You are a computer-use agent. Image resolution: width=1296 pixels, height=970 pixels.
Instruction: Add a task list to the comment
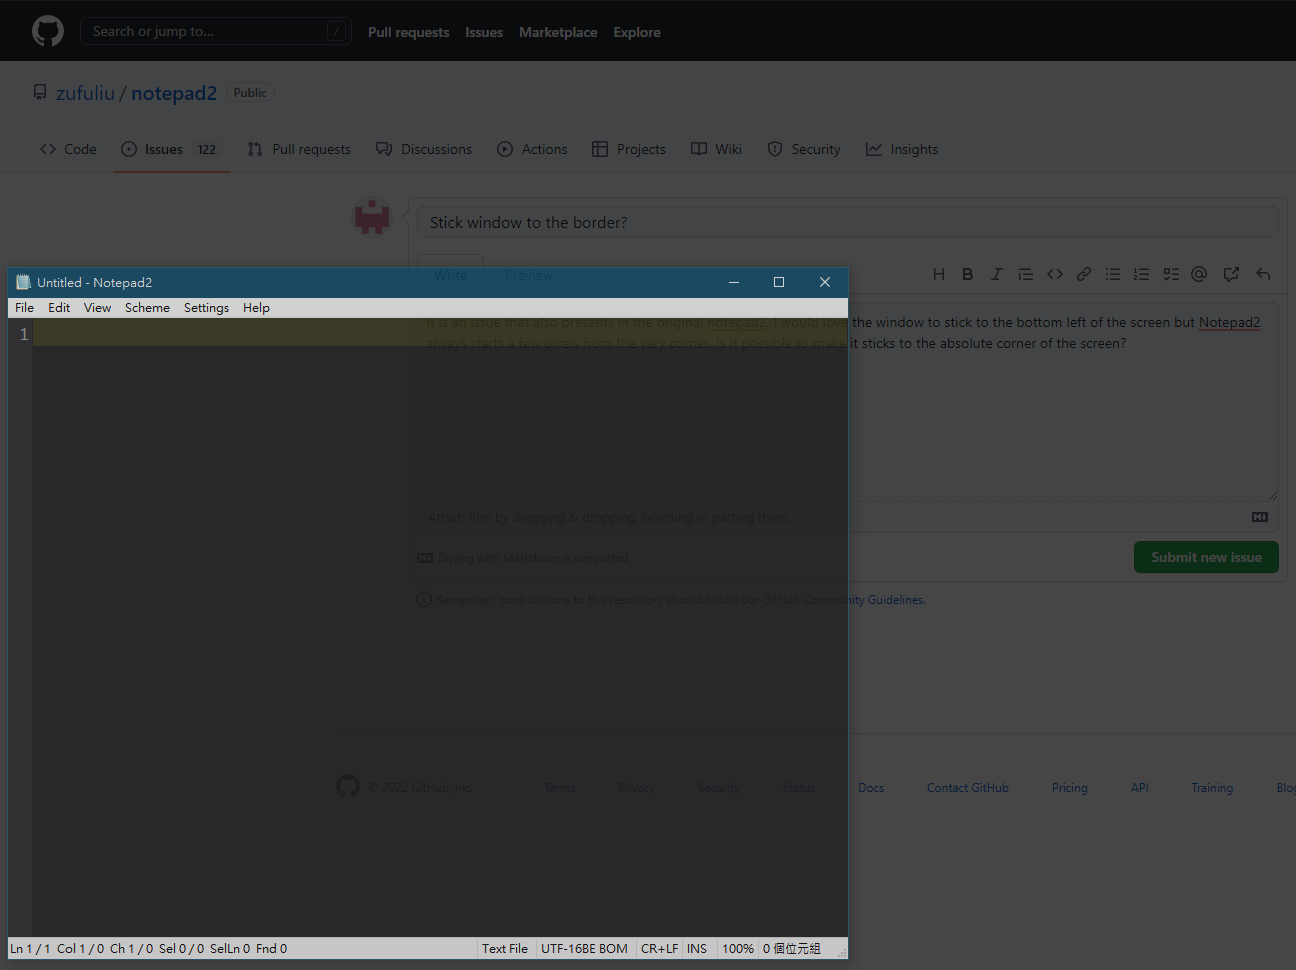coord(1170,273)
